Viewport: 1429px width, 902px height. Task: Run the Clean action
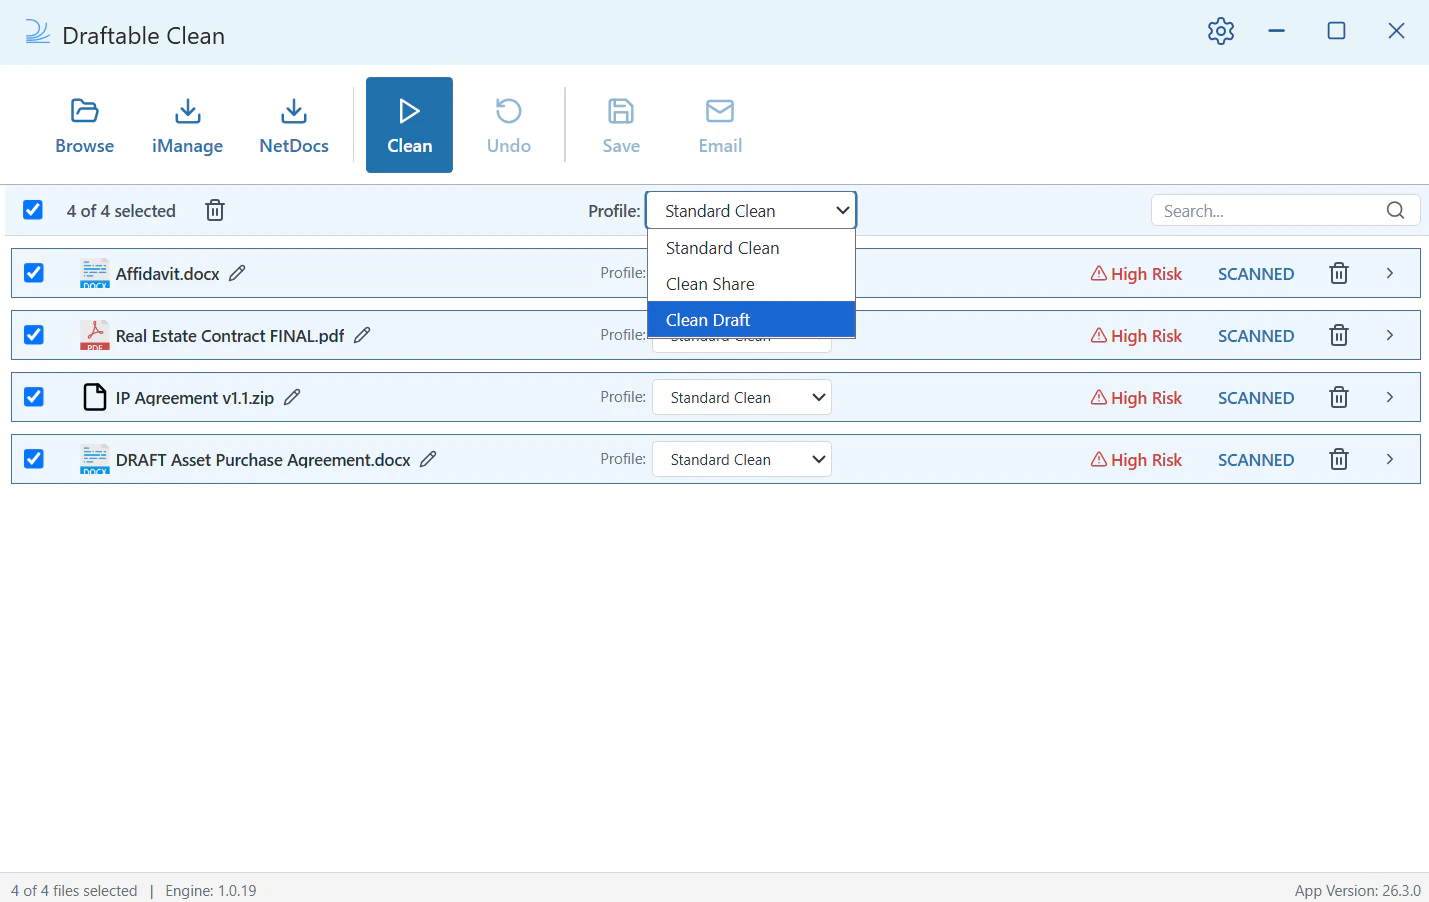click(409, 125)
